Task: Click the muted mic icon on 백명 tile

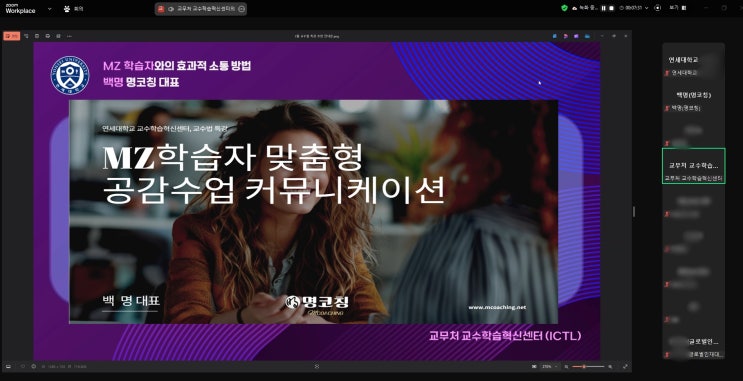Action: 667,109
